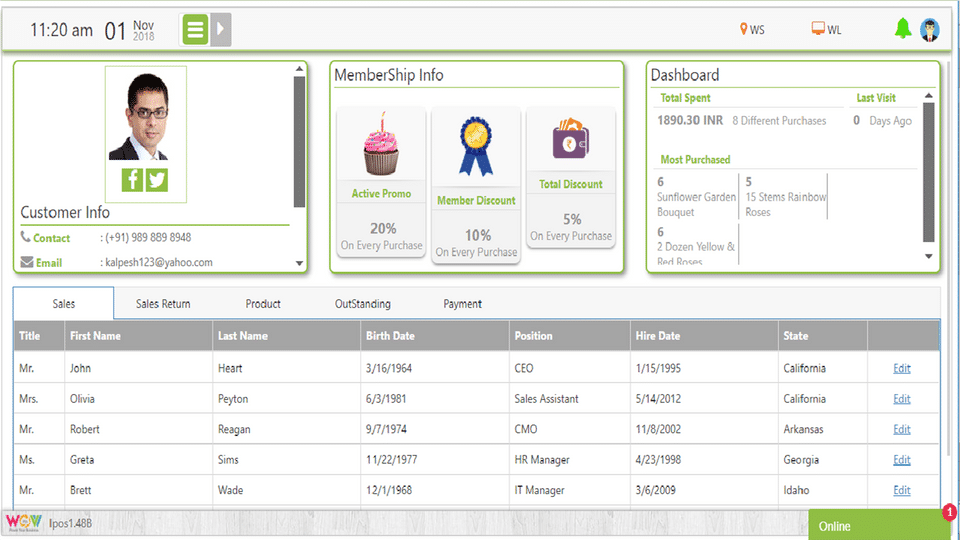Open the green hamburger menu
Image resolution: width=960 pixels, height=540 pixels.
[x=195, y=29]
